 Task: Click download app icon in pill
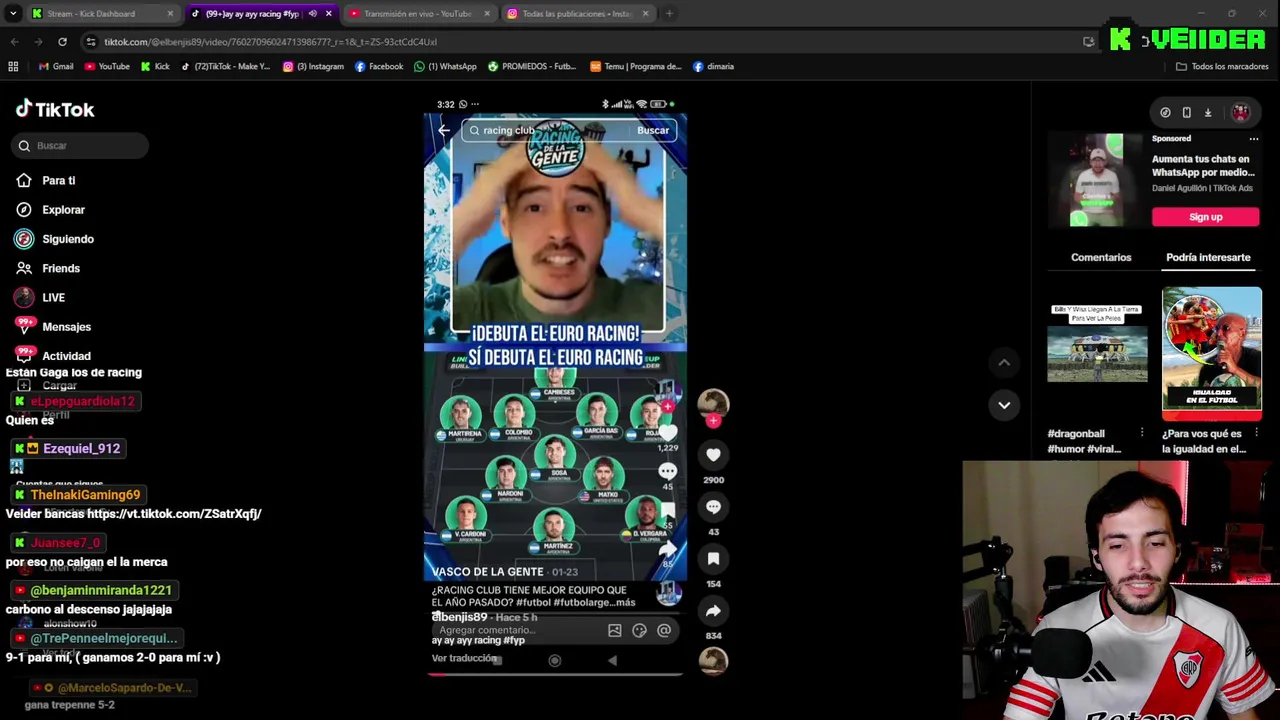(x=1208, y=113)
